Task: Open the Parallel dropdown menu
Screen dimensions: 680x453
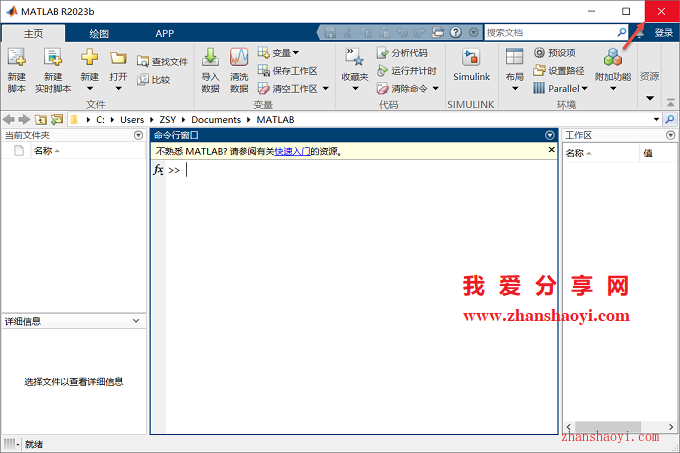Action: coord(560,88)
